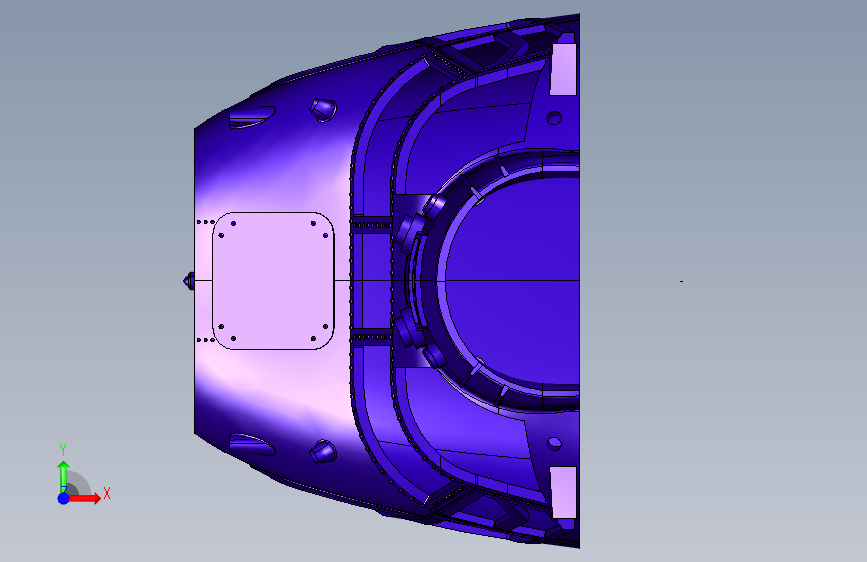Select the pointed probe at the nose tip

[x=189, y=281]
